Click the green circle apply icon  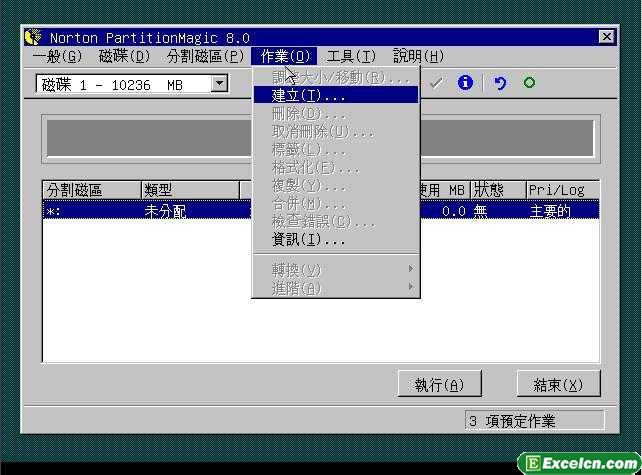click(x=529, y=84)
